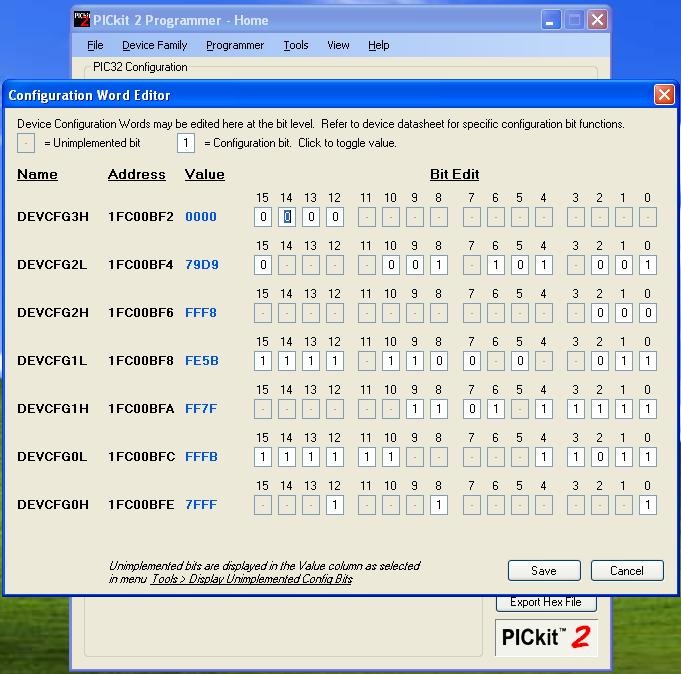Toggle DEVCFG0L bit 15
This screenshot has height=674, width=681.
[x=263, y=457]
